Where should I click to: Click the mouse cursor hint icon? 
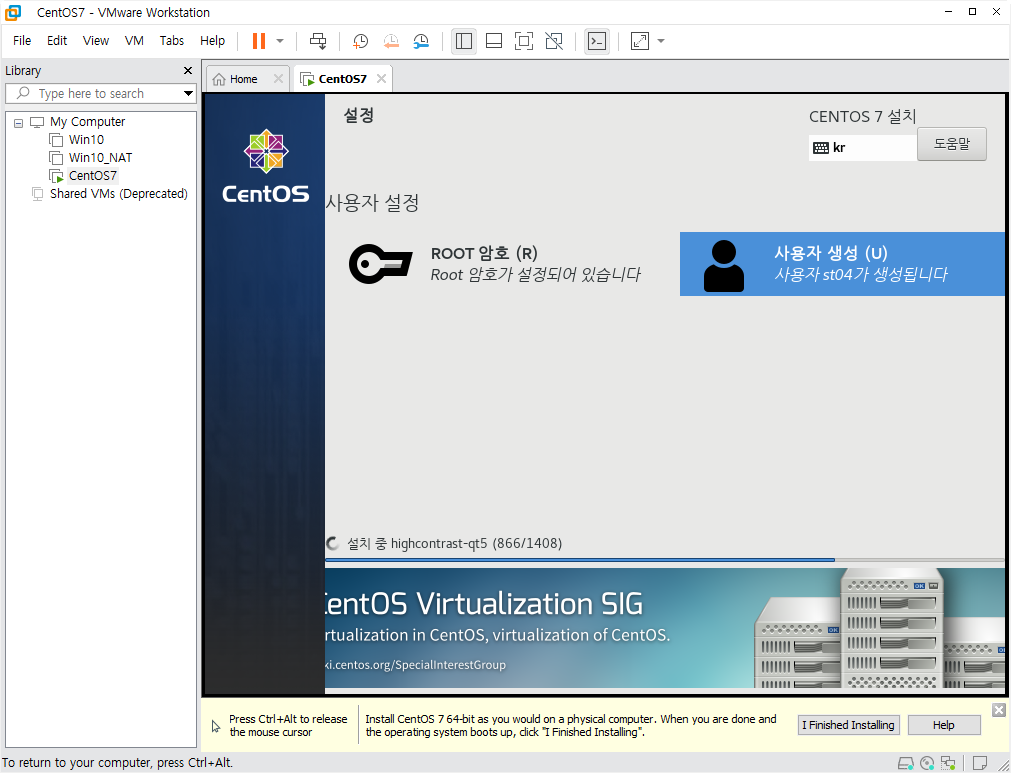click(216, 727)
